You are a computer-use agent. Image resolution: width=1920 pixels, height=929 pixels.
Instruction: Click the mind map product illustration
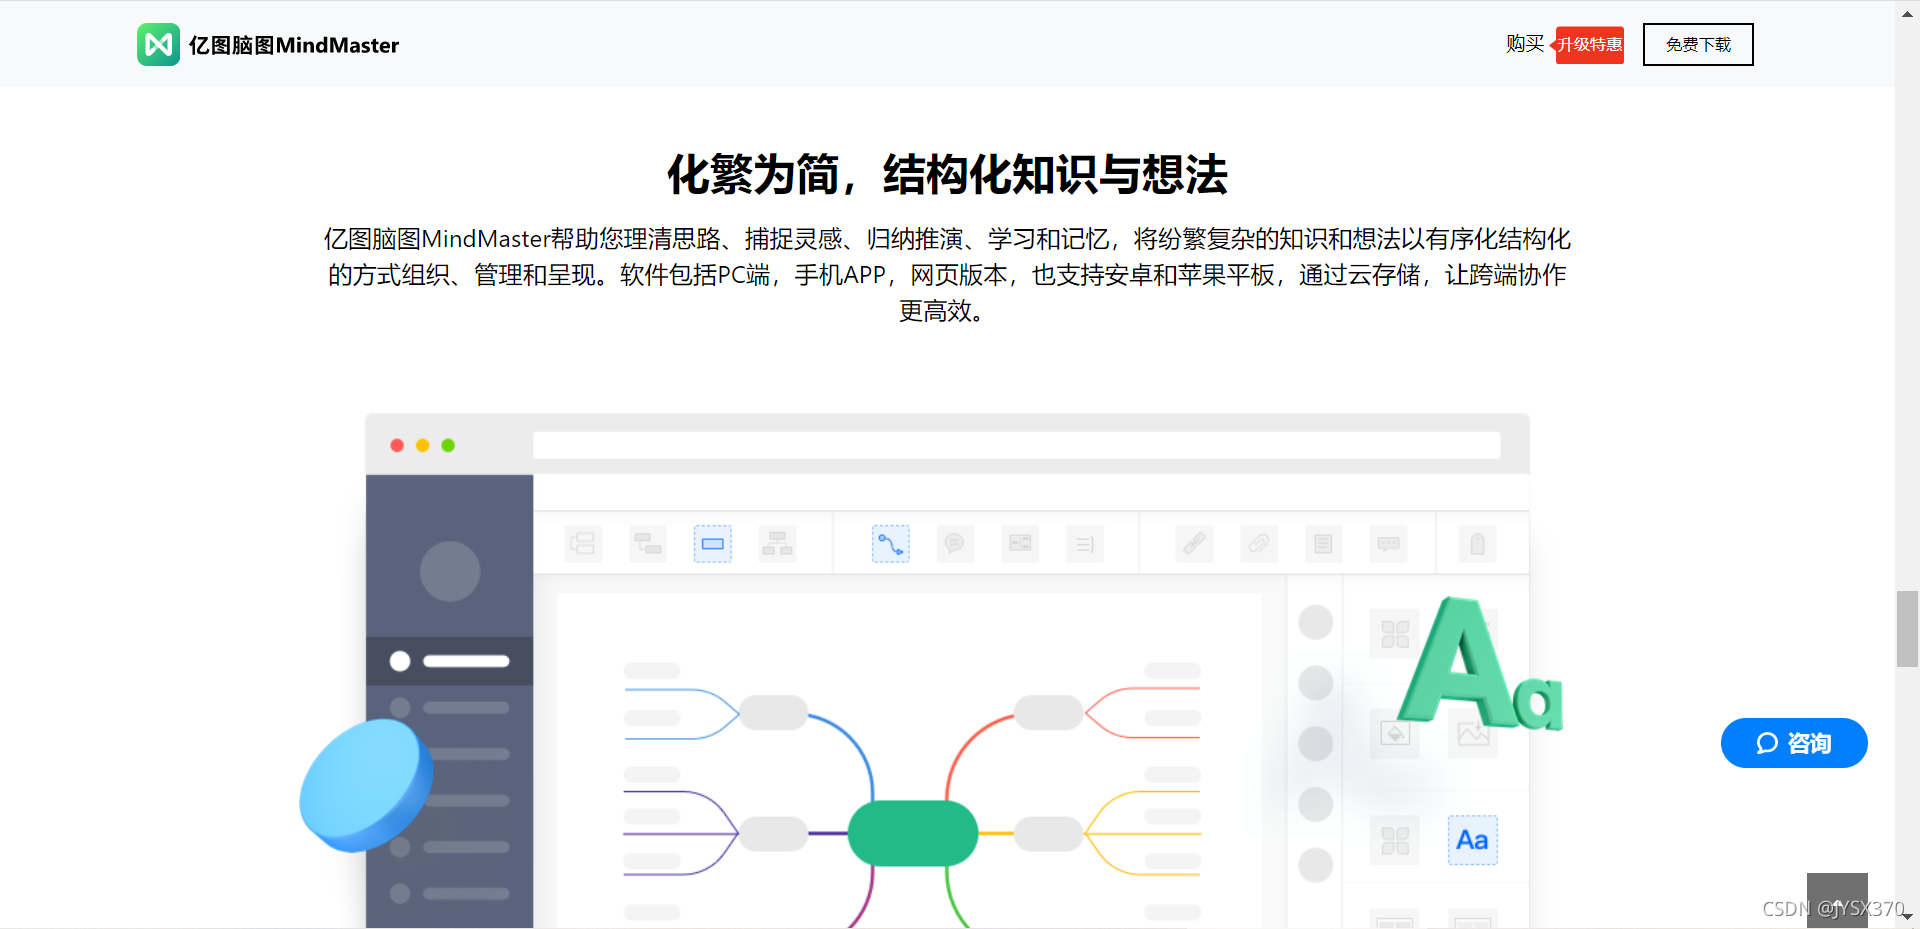coord(932,670)
